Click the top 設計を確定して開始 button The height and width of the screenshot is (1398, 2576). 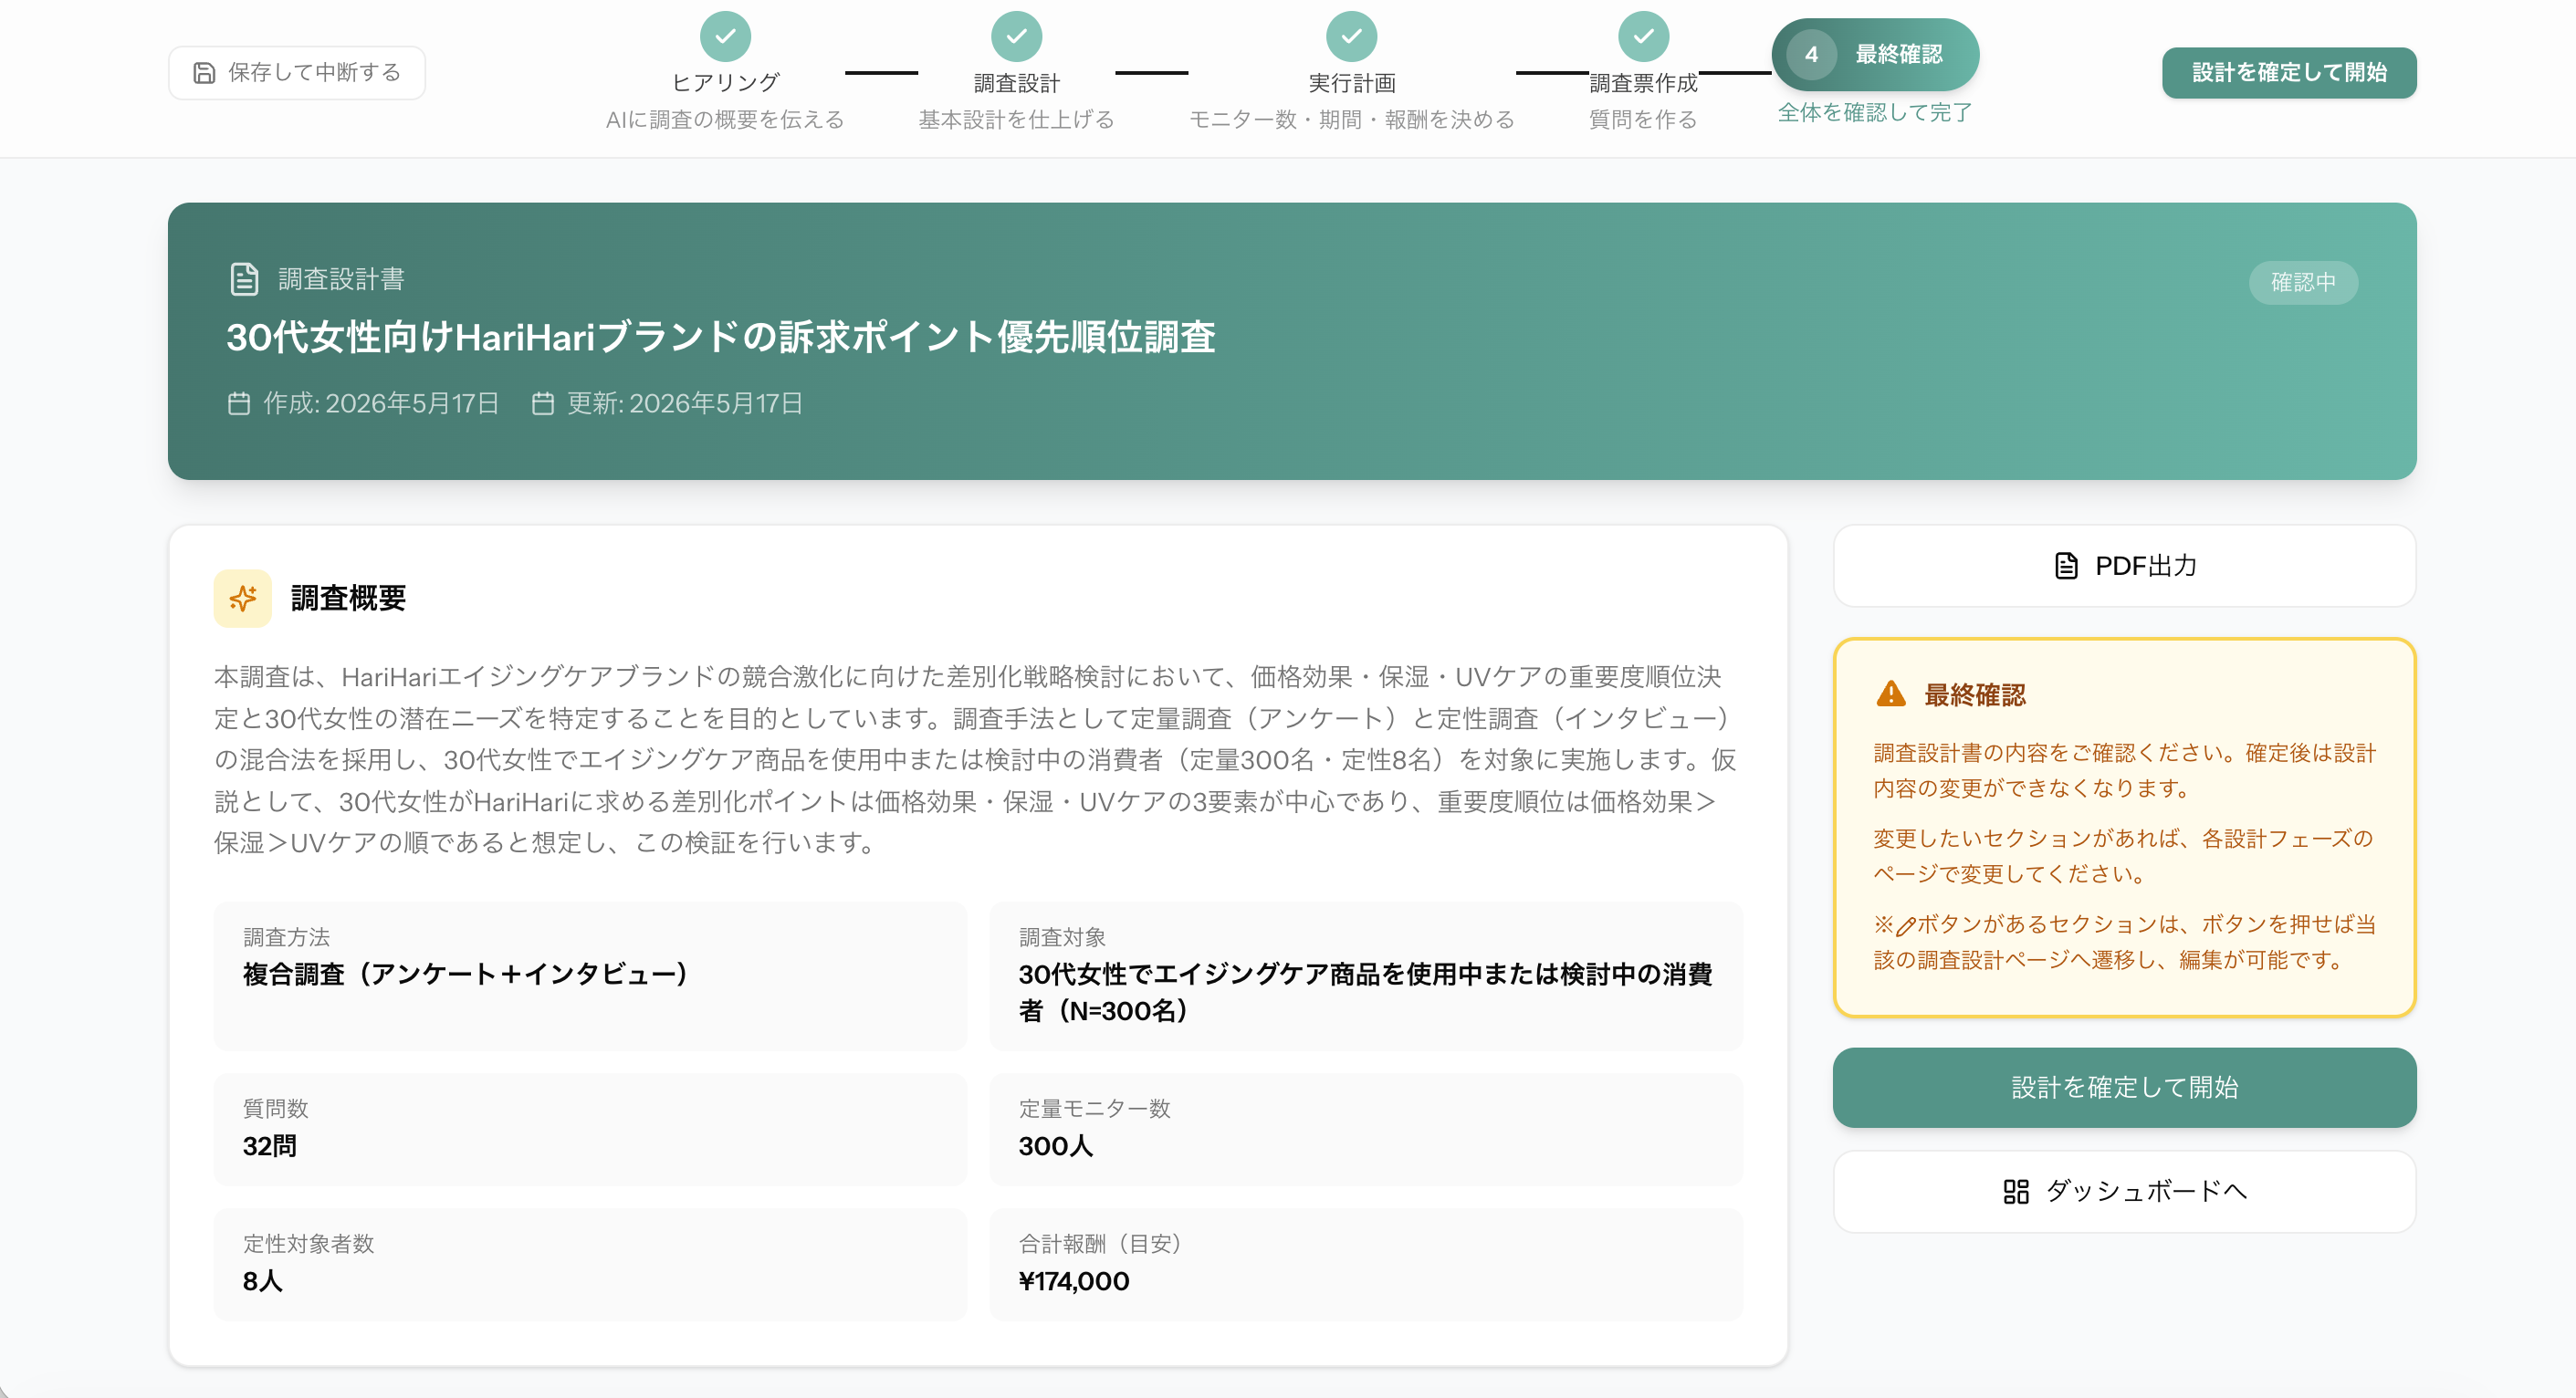[x=2289, y=72]
